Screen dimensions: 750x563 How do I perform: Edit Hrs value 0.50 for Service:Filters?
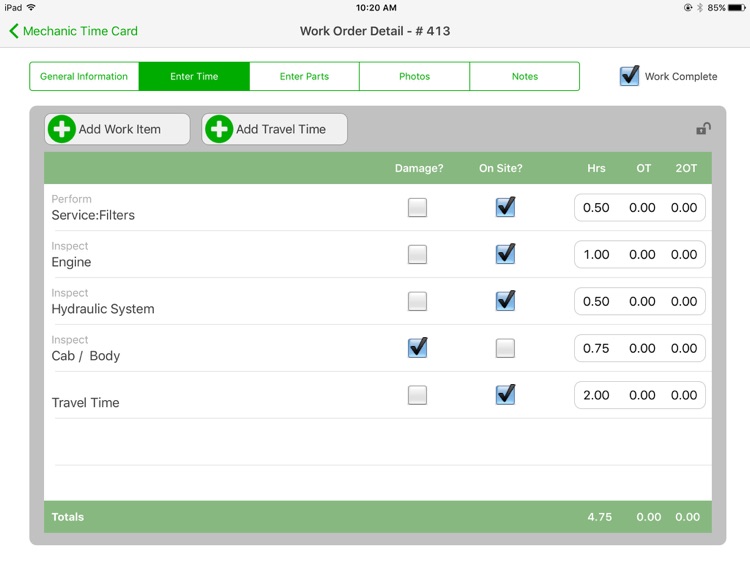[x=596, y=208]
